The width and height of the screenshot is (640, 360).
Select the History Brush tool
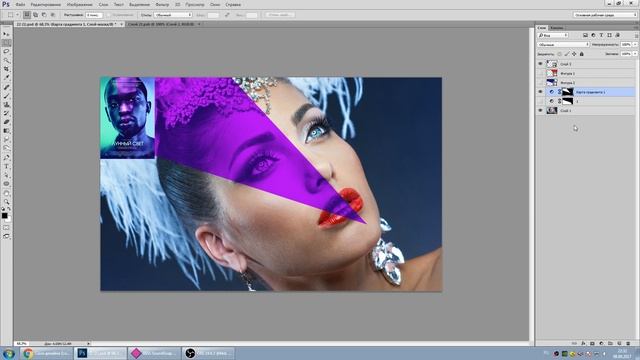6,113
